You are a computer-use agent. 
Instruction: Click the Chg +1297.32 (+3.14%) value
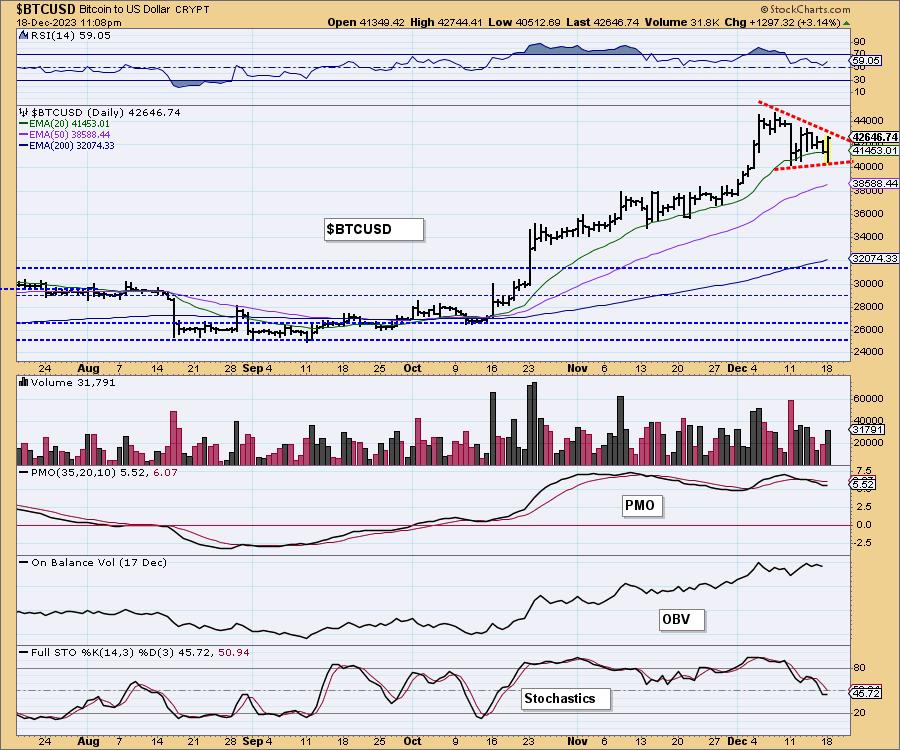pyautogui.click(x=783, y=22)
